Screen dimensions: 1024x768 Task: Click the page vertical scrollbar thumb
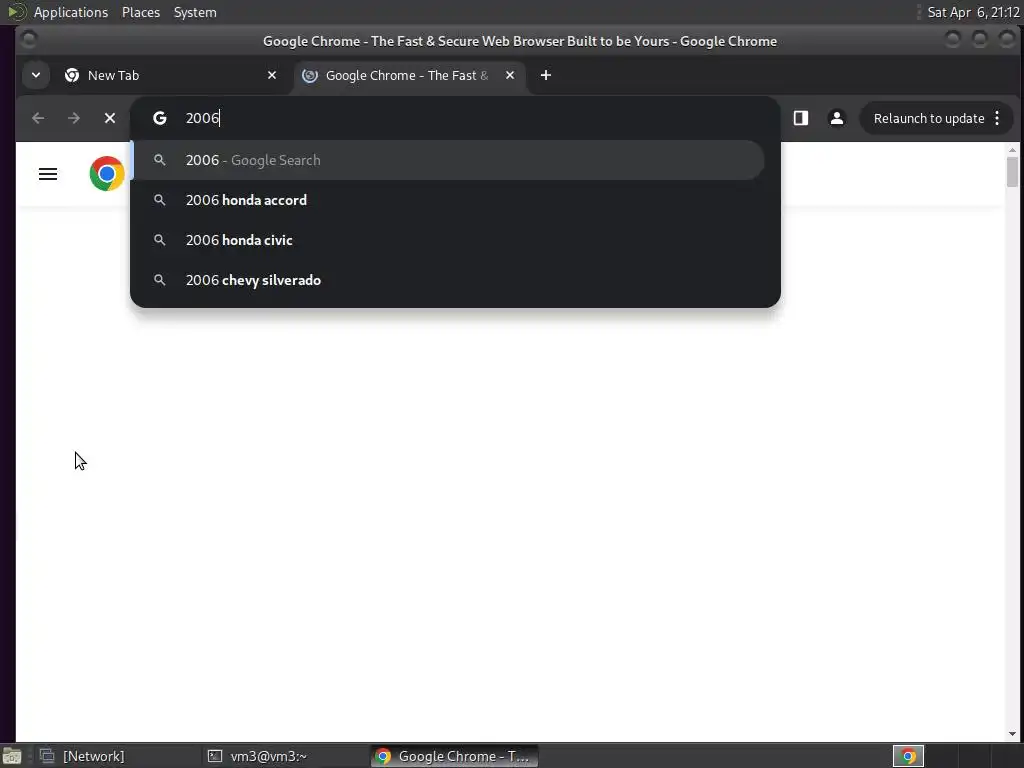tap(1012, 172)
